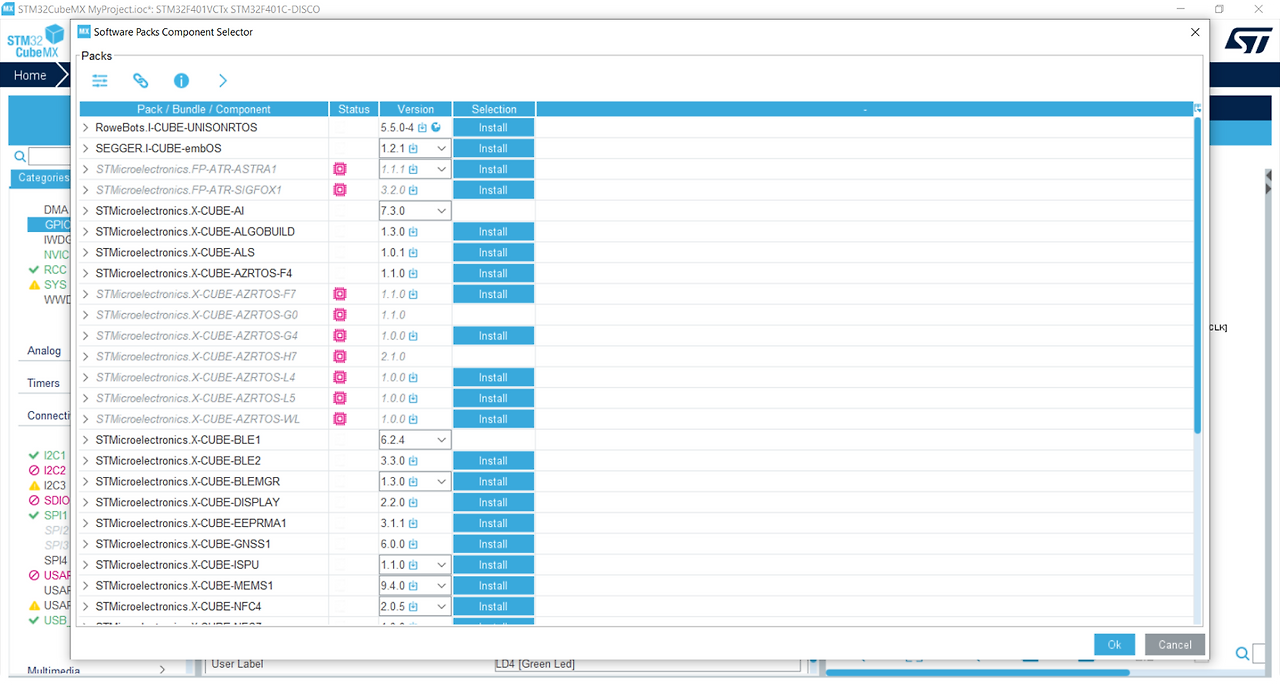This screenshot has height=685, width=1280.
Task: Click pink chip status icon for FP-ATR-ASTRA1
Action: coord(340,169)
